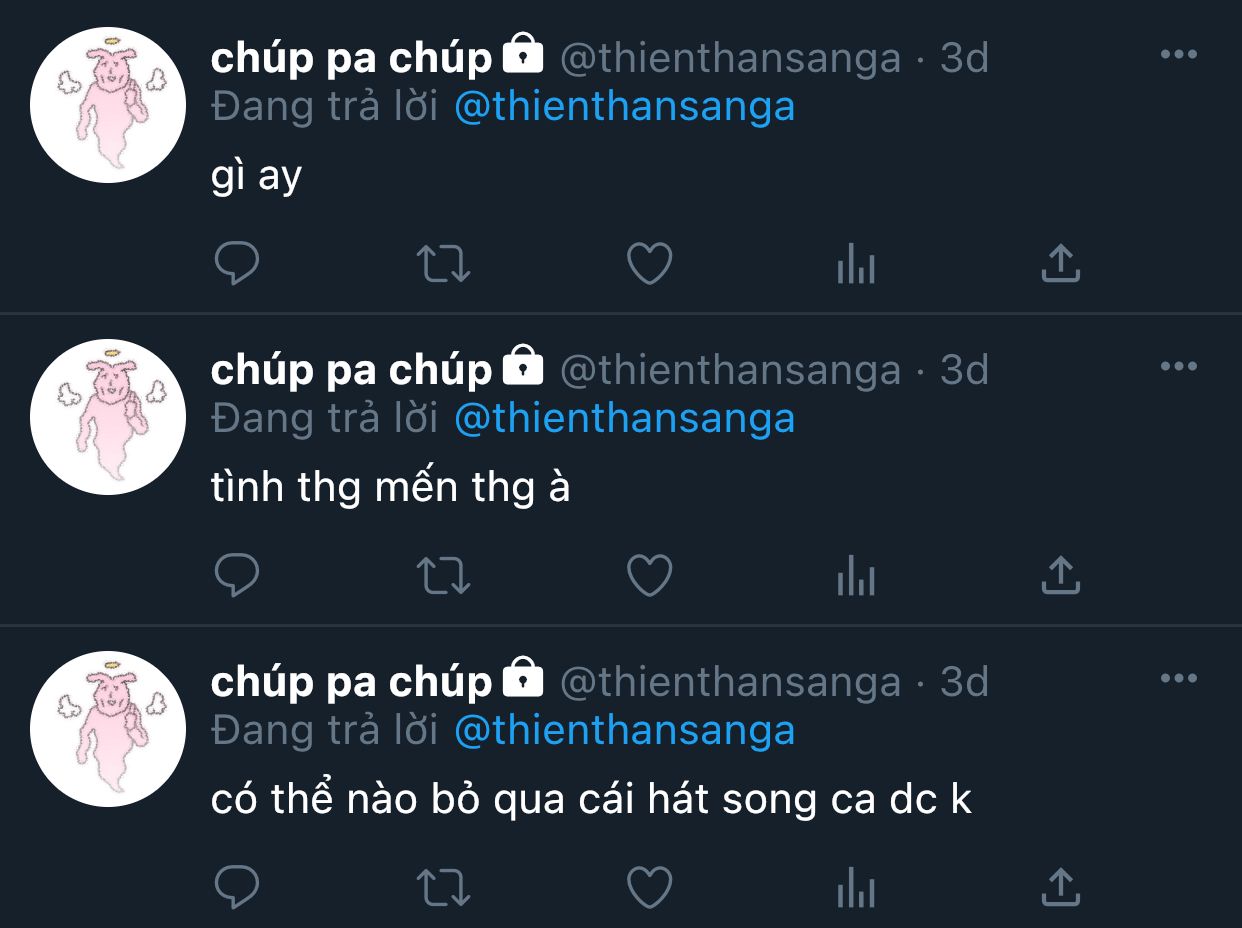1242x928 pixels.
Task: Open more options on "hát song ca" tweet
Action: (1178, 679)
